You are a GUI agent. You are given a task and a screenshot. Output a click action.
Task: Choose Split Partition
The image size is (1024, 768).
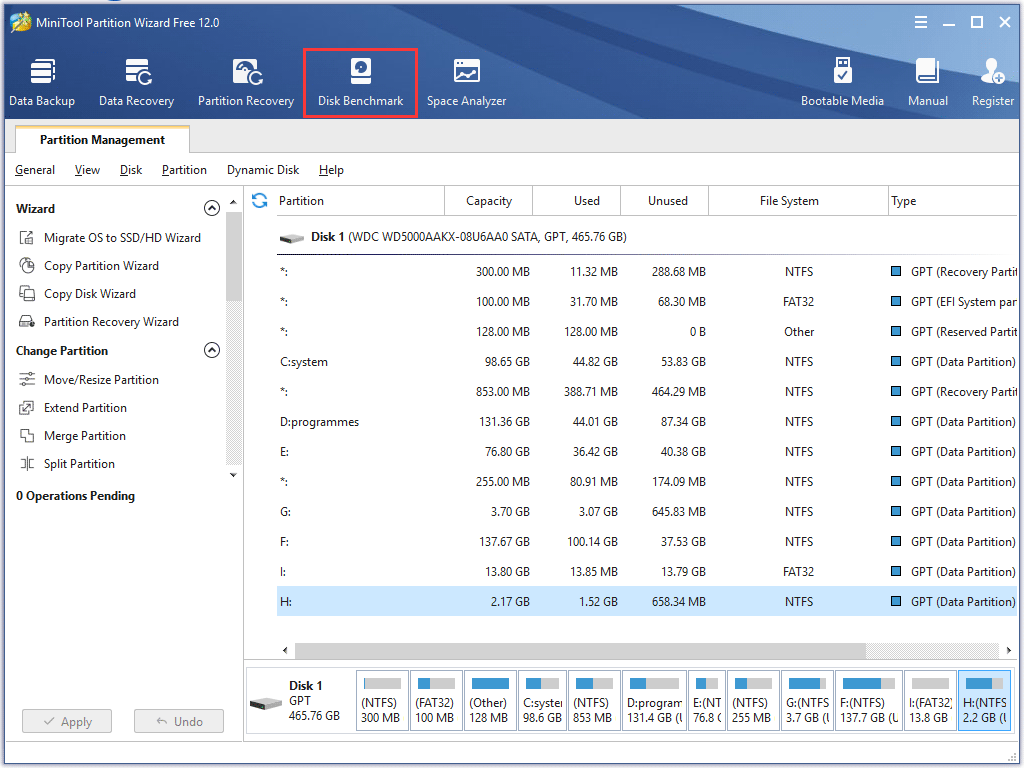67,464
